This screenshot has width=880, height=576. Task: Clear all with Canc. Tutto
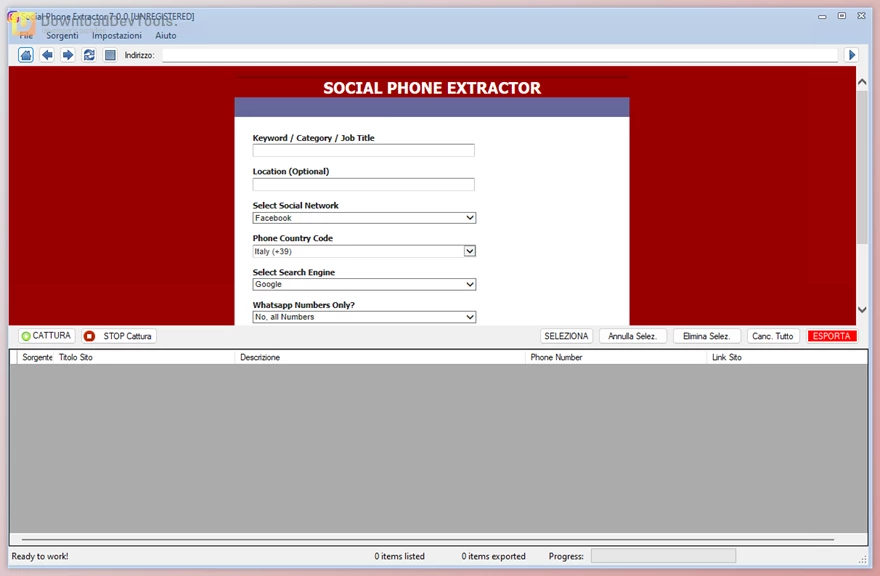pyautogui.click(x=773, y=336)
